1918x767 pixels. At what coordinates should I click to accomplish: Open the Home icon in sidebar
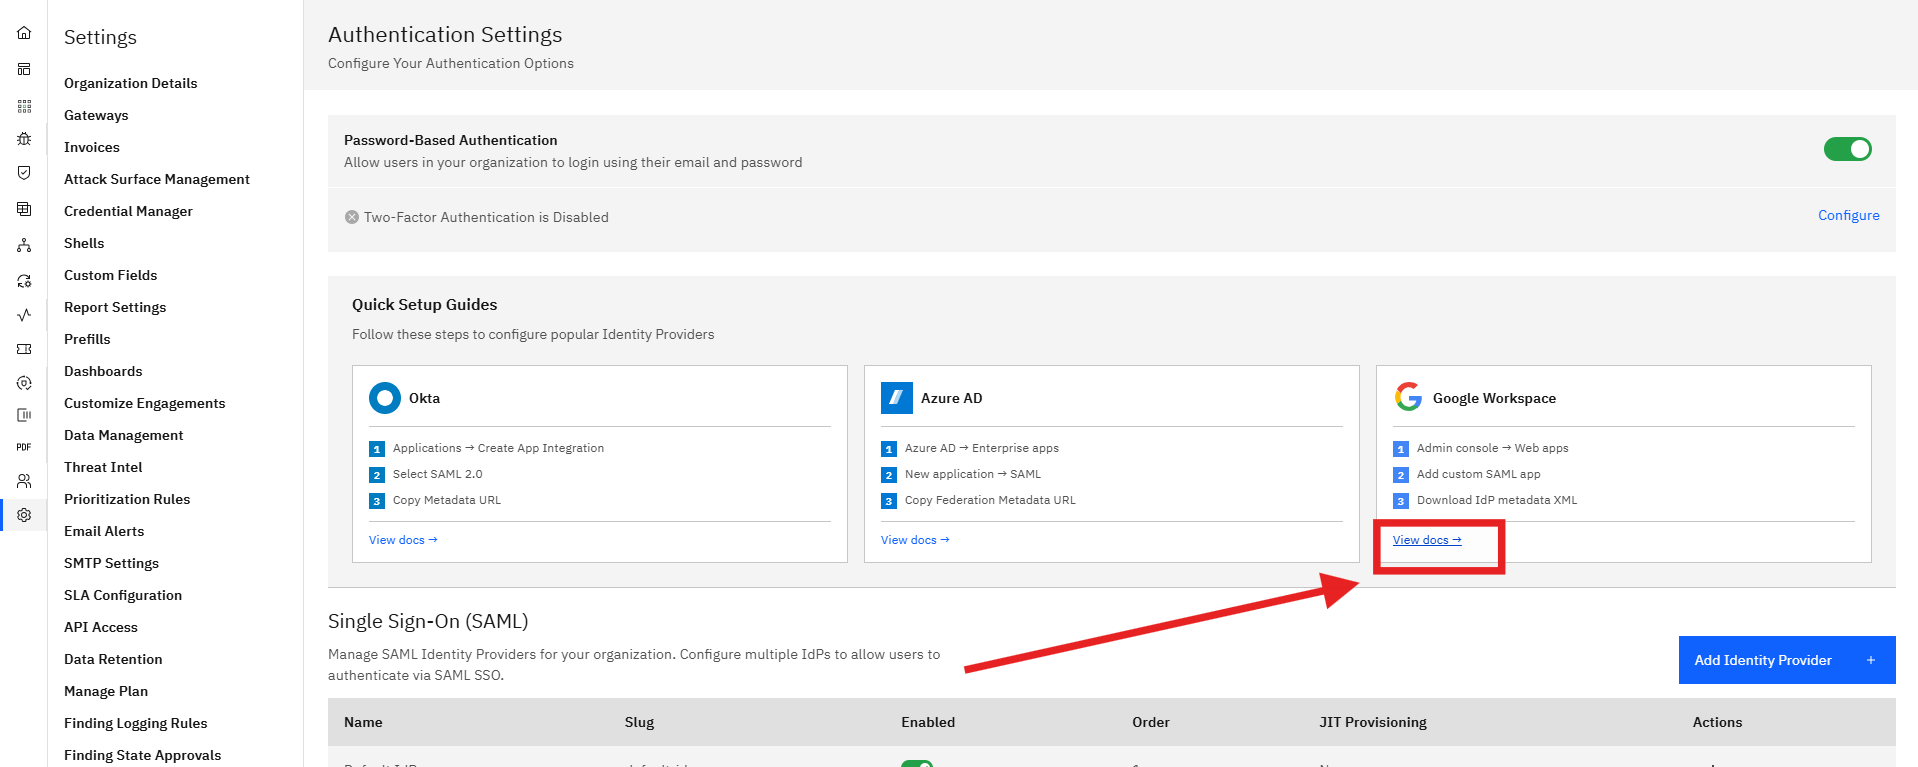click(24, 33)
